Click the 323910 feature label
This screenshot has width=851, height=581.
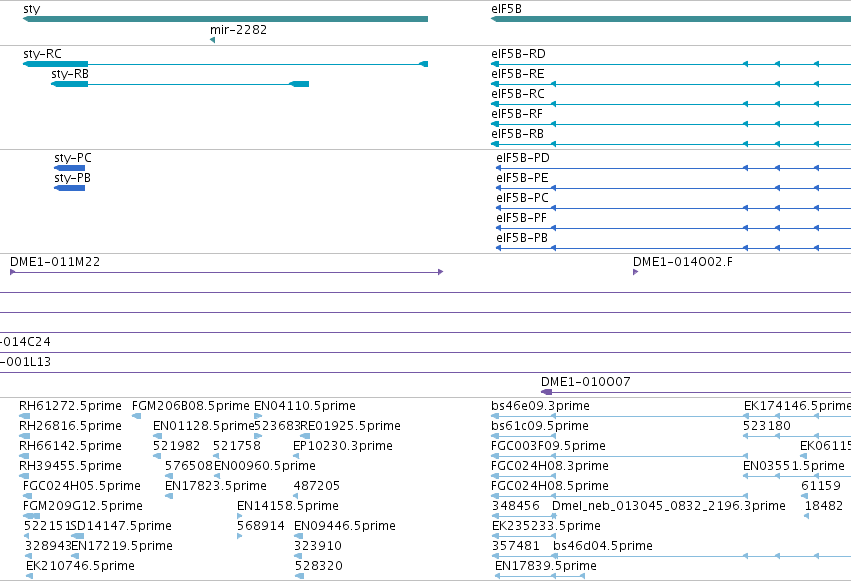318,546
